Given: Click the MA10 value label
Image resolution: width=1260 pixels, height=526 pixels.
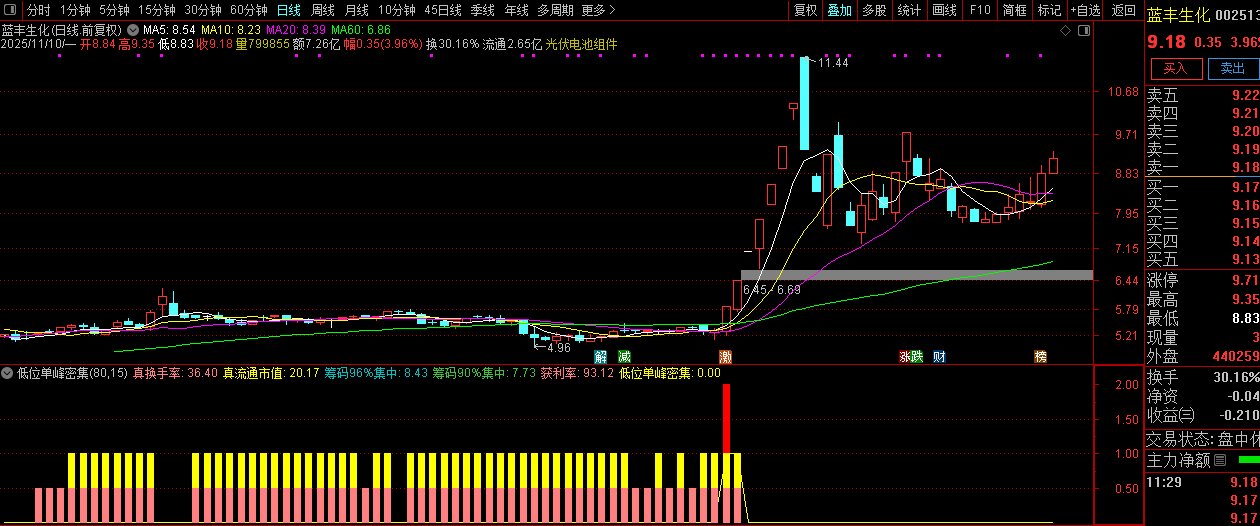Looking at the screenshot, I should click(231, 31).
